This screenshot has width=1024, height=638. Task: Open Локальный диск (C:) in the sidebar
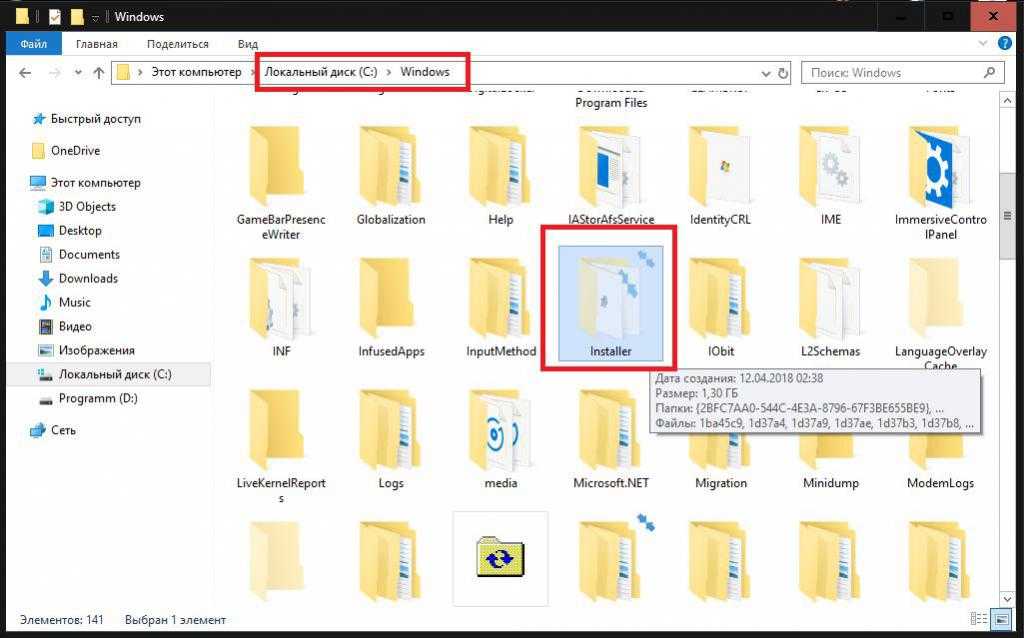(x=108, y=374)
